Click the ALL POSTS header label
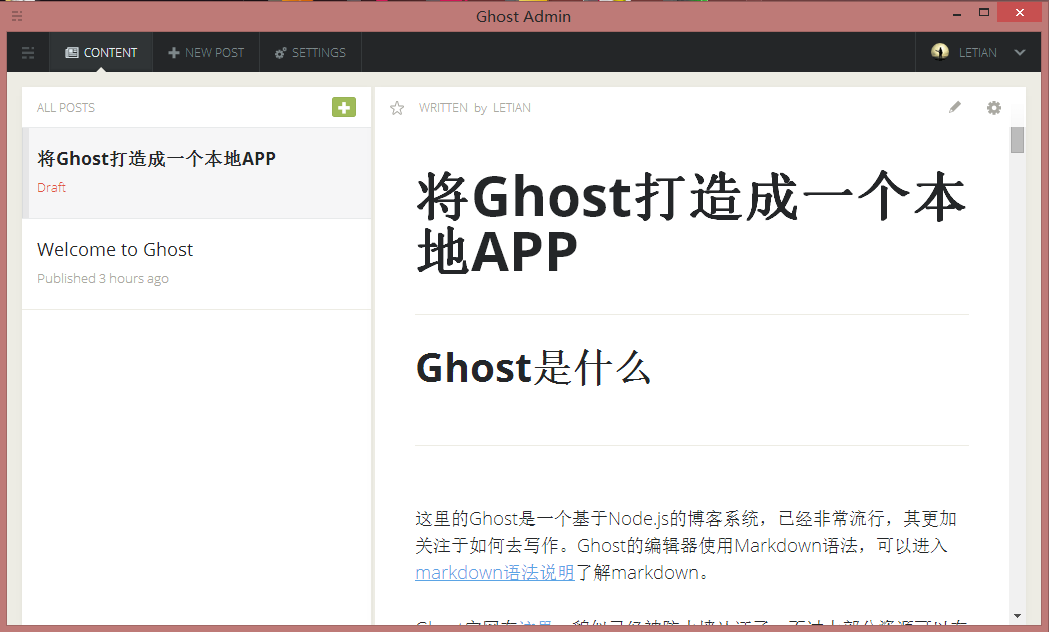This screenshot has width=1049, height=632. 66,108
